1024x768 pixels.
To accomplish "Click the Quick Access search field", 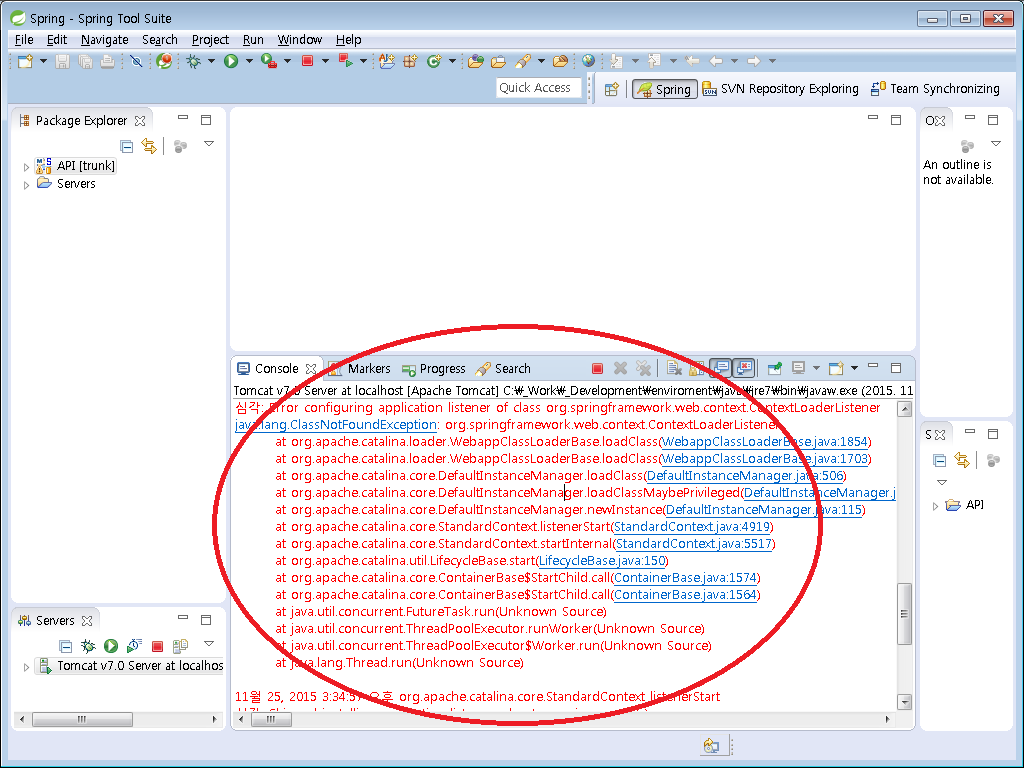I will click(539, 88).
